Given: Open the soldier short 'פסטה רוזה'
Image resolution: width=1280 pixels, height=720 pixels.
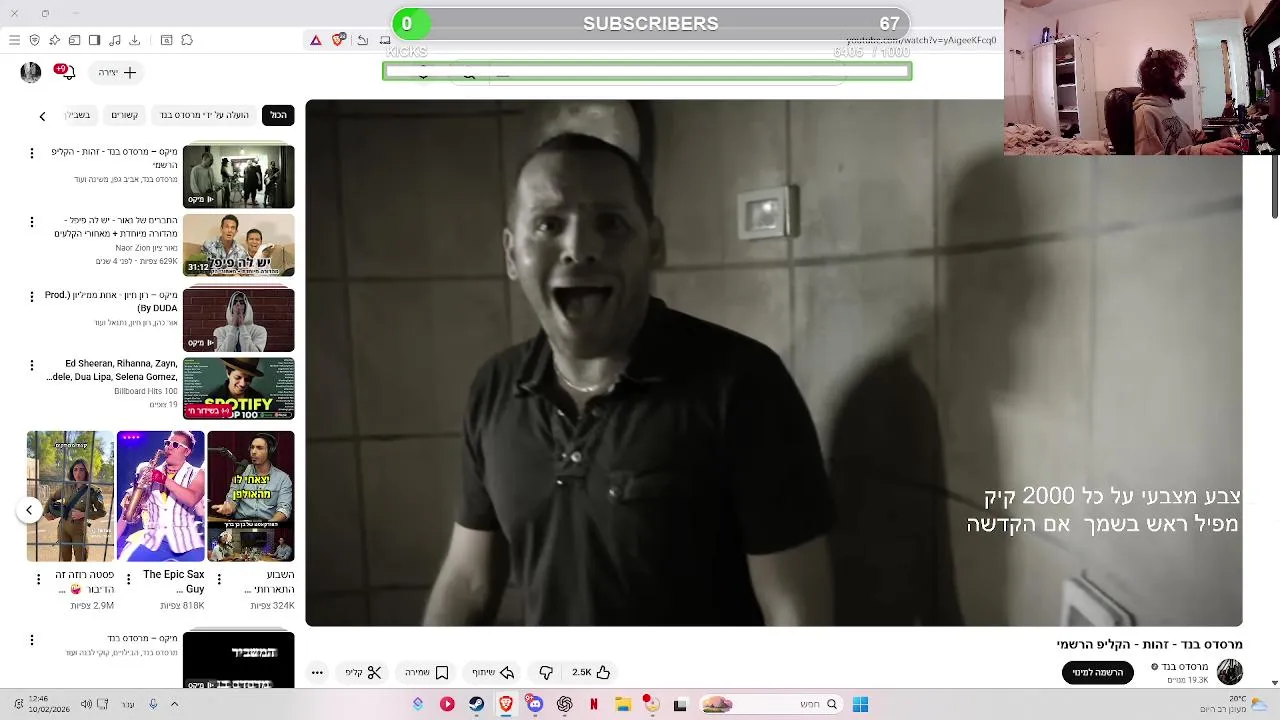Looking at the screenshot, I should 70,496.
